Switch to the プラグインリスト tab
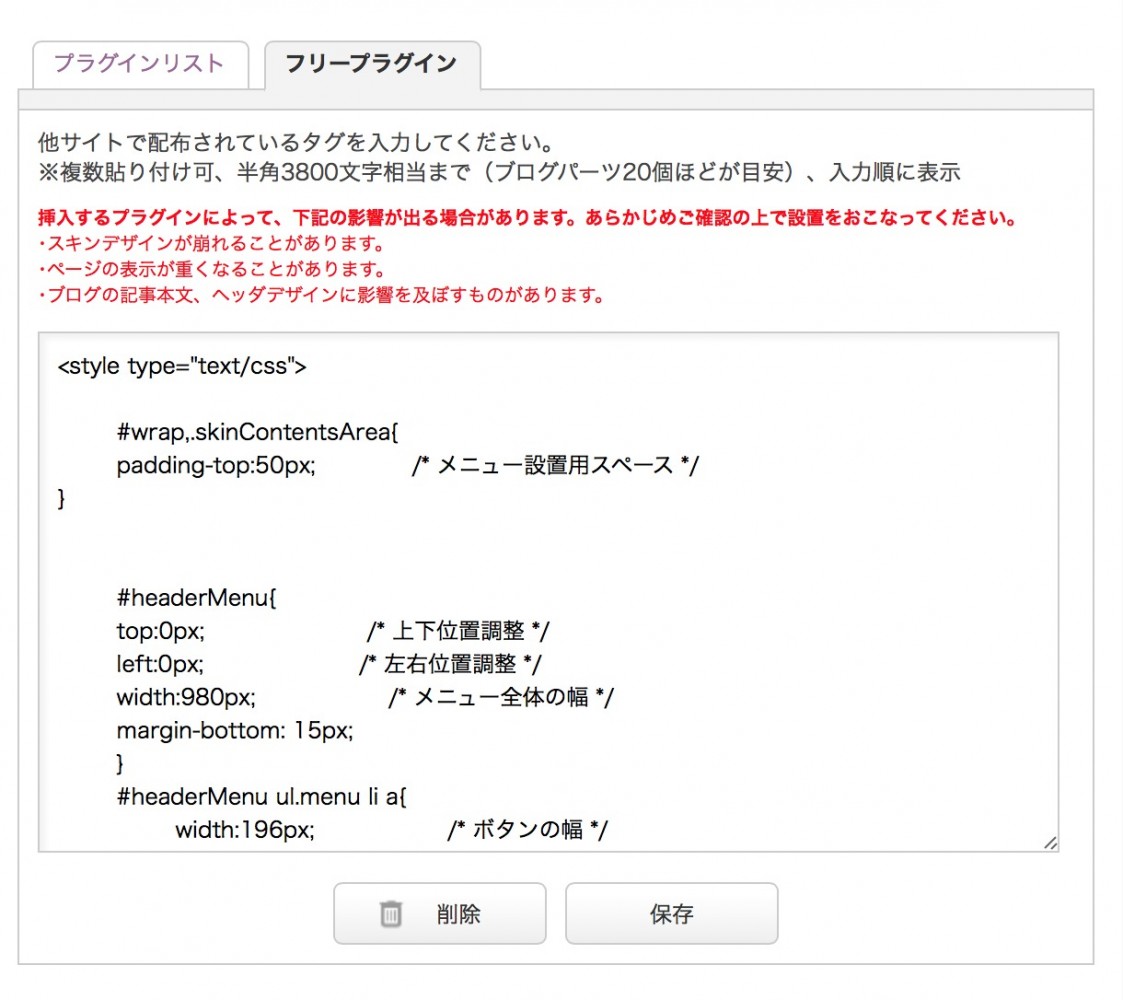Viewport: 1123px width, 1000px height. point(140,64)
